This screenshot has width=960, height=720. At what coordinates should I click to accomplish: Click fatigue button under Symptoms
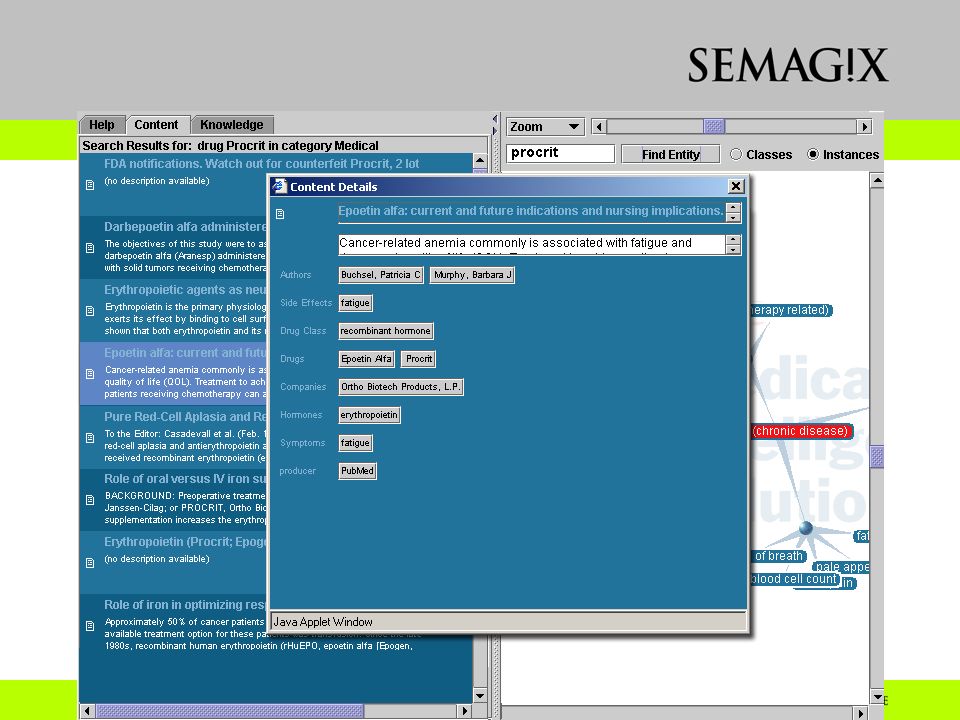355,443
